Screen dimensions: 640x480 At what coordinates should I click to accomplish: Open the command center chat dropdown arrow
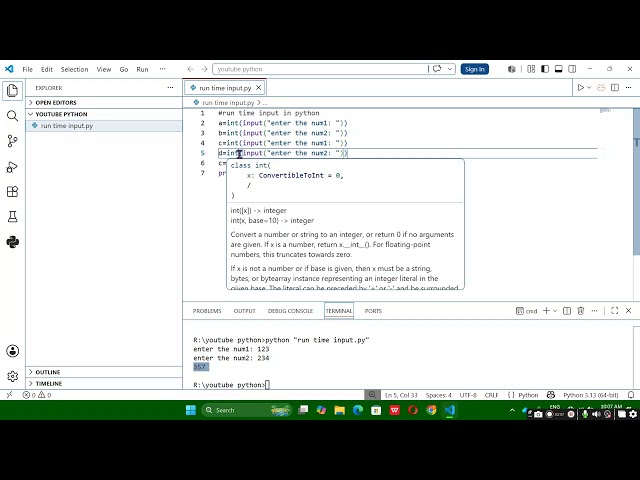tap(449, 69)
